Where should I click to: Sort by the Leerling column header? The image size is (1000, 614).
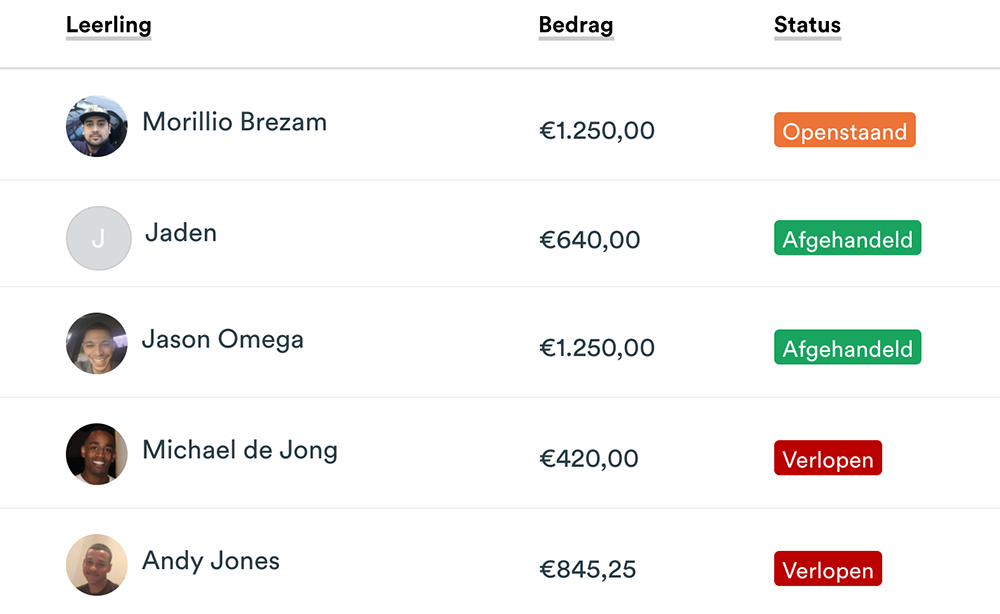tap(108, 26)
